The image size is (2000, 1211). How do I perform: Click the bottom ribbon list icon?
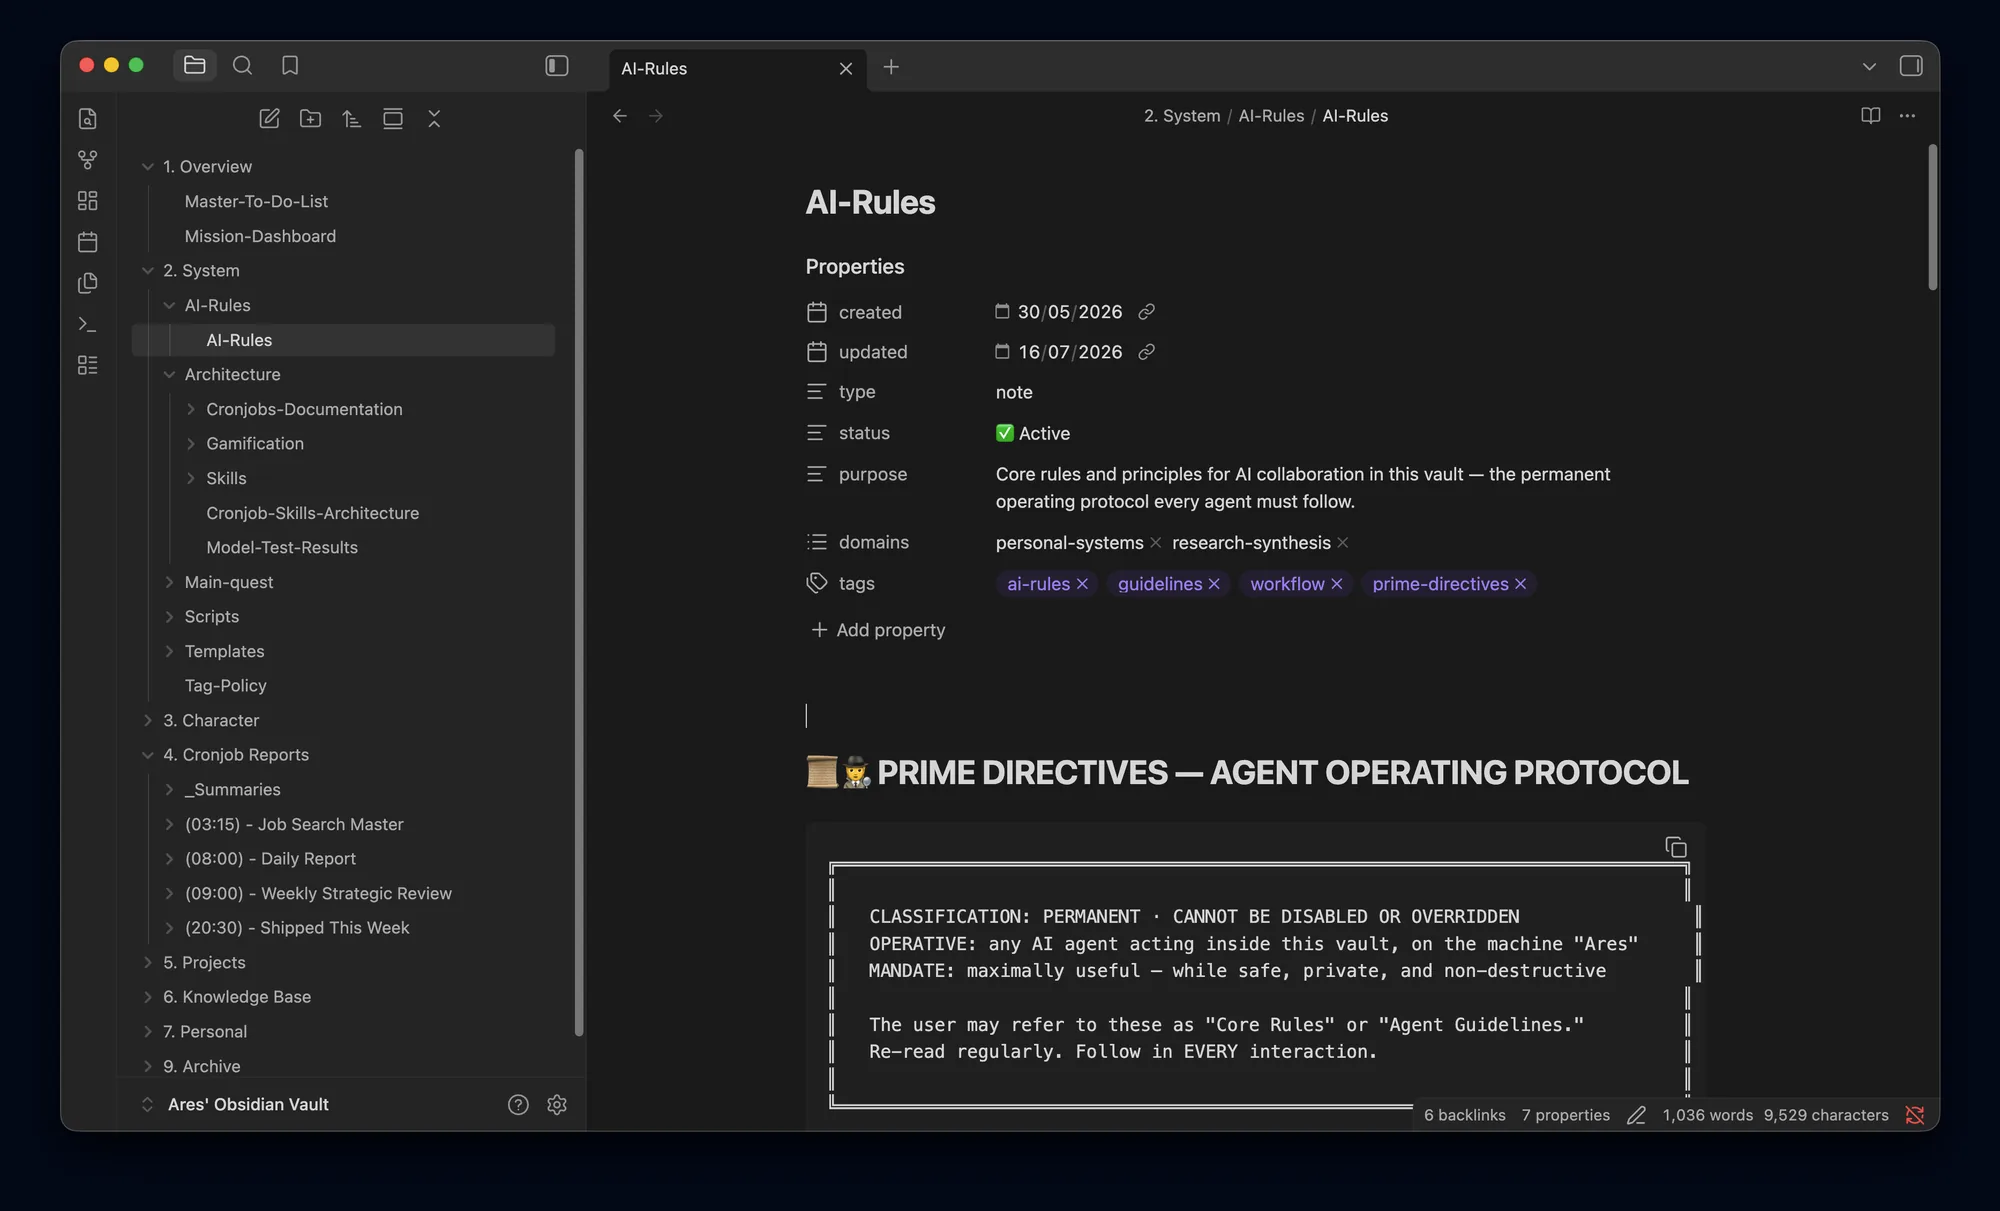pyautogui.click(x=88, y=365)
